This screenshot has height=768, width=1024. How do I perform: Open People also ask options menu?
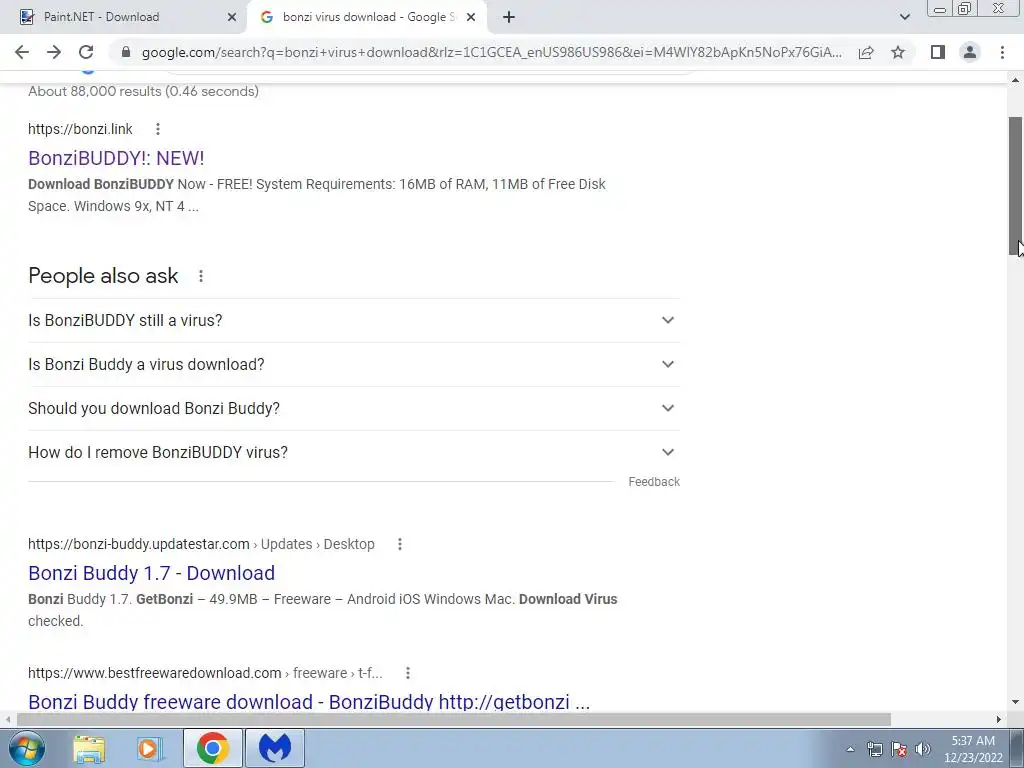coord(200,276)
